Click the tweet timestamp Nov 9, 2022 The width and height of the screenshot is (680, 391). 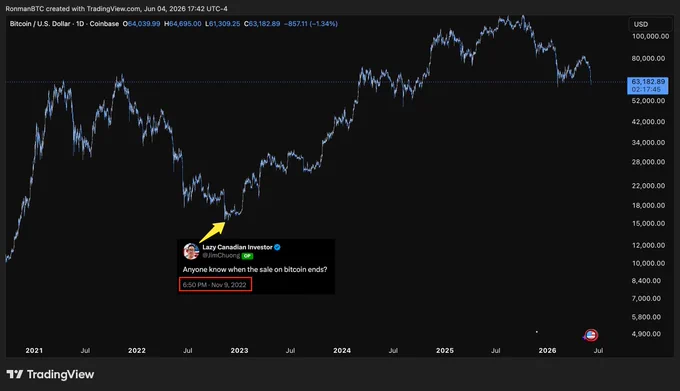click(x=215, y=285)
